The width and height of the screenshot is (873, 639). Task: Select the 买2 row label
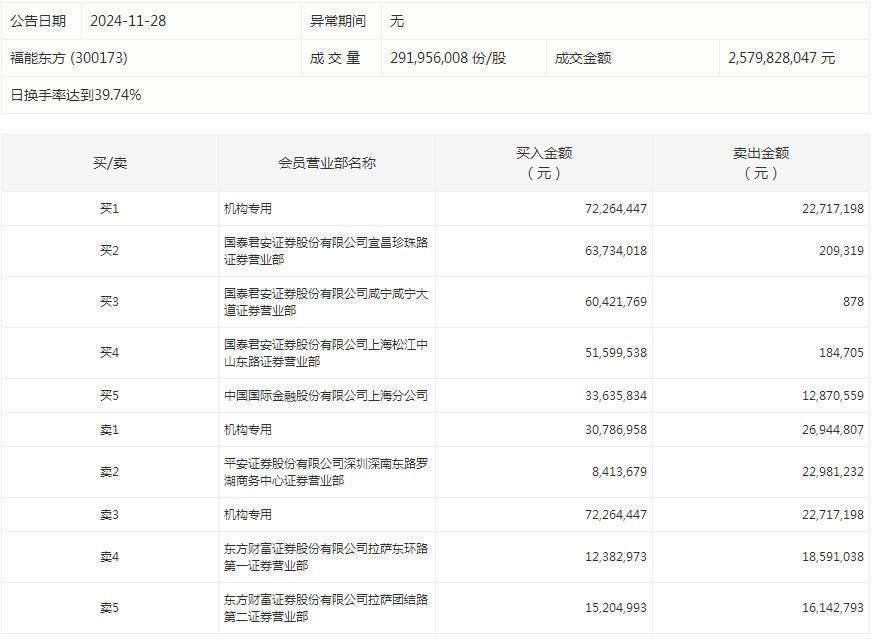click(x=110, y=251)
